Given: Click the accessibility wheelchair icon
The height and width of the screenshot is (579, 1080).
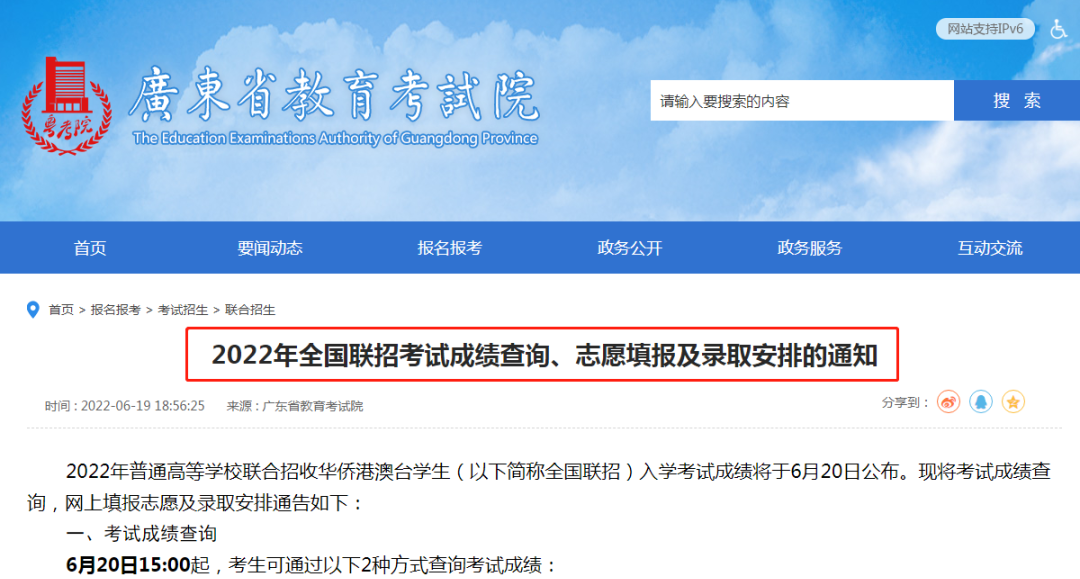Looking at the screenshot, I should point(1059,30).
